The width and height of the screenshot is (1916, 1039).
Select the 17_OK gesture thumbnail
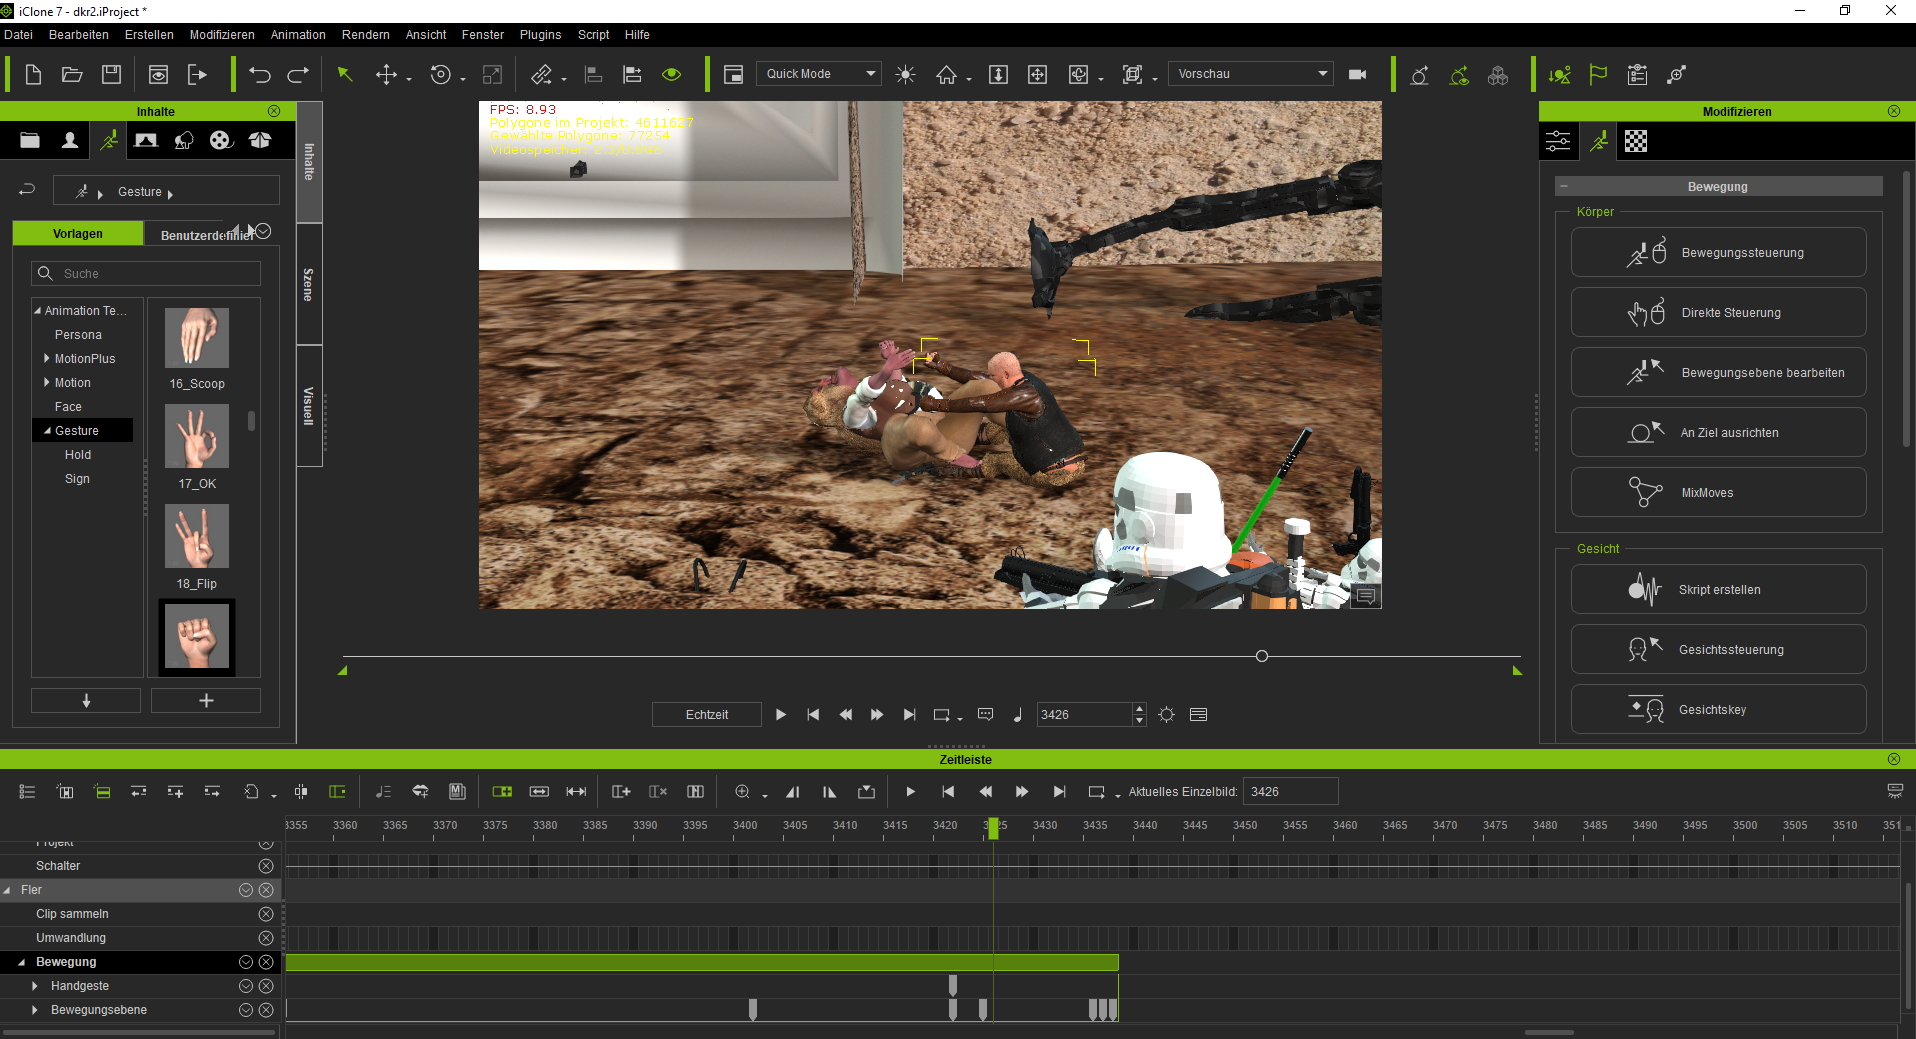click(197, 437)
